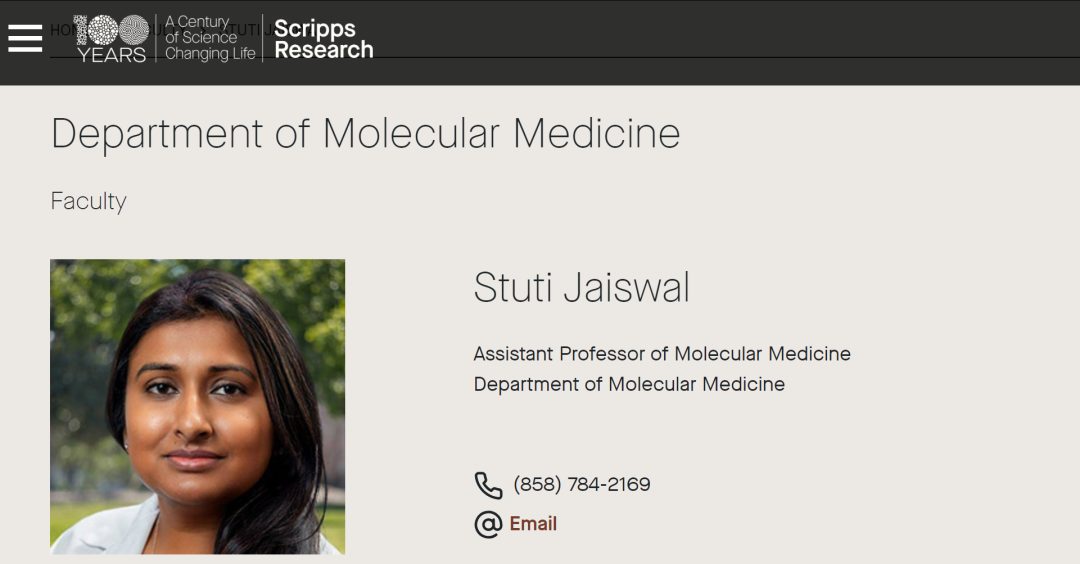Click the Assistant Professor of Molecular Medicine title
The width and height of the screenshot is (1080, 564).
[x=662, y=354]
